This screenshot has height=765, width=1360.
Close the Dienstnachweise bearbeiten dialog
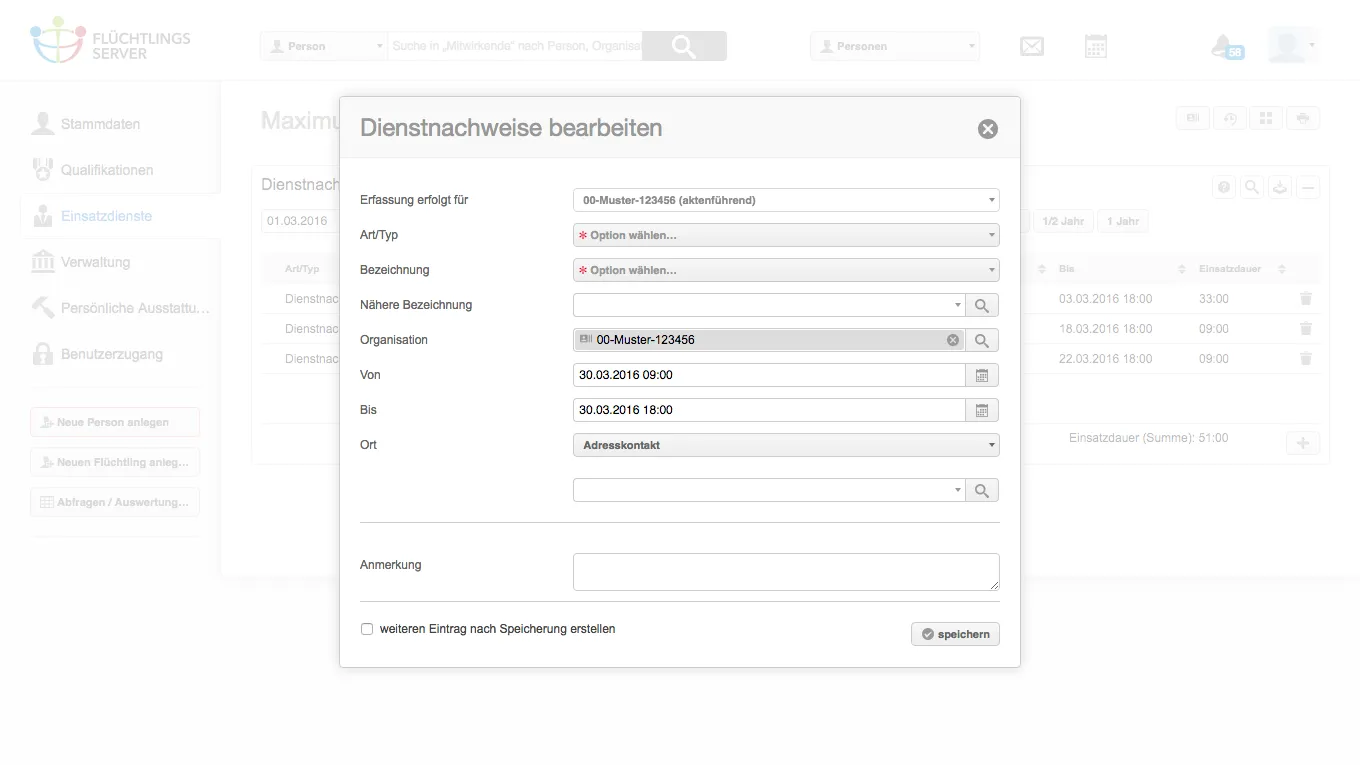[987, 129]
